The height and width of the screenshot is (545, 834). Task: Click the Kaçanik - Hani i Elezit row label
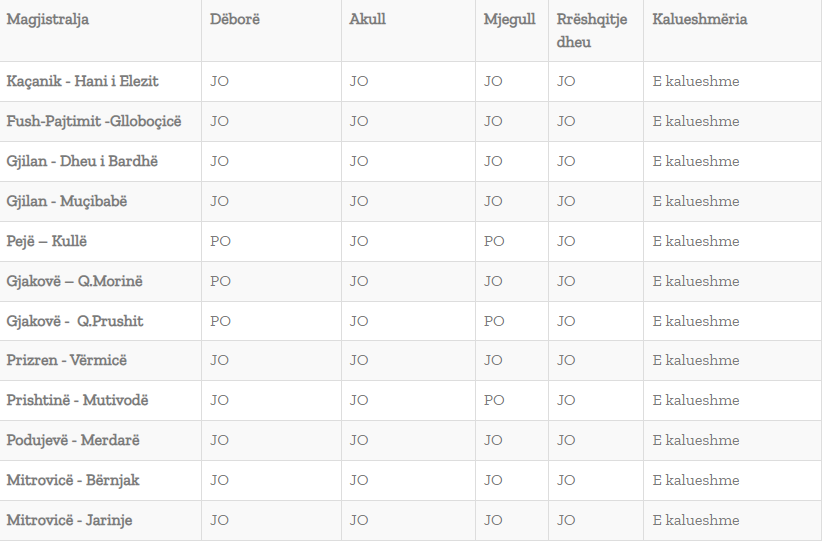tap(82, 81)
